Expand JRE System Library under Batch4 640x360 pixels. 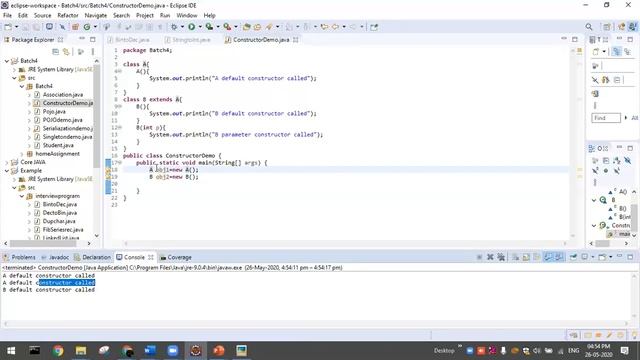tap(14, 69)
